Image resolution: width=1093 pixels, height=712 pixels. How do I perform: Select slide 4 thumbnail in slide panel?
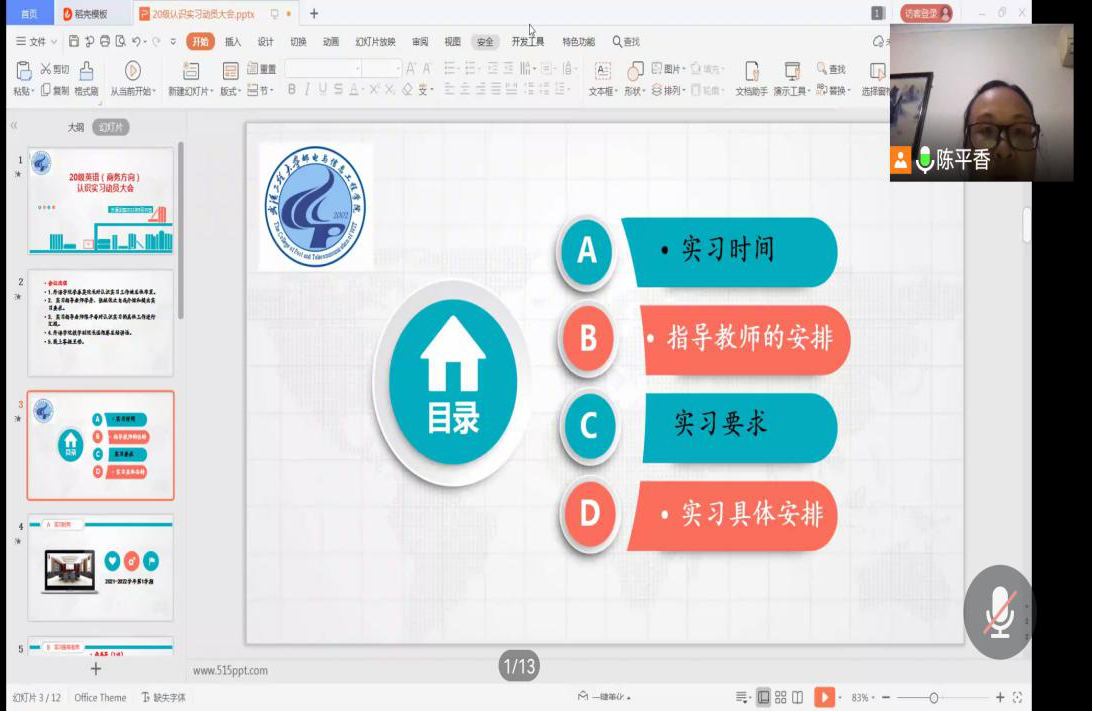100,567
